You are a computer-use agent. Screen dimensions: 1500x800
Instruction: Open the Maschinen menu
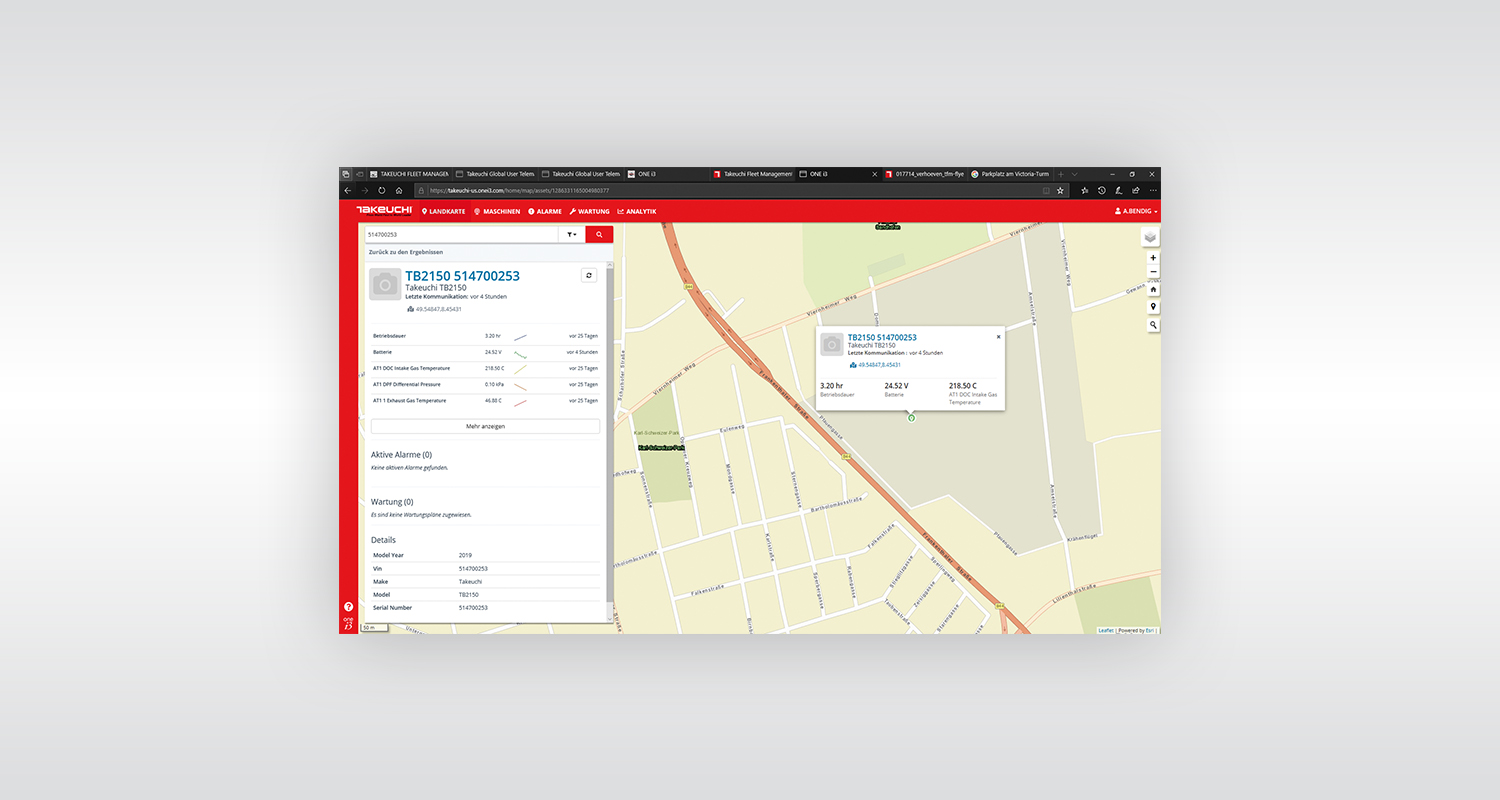click(497, 211)
